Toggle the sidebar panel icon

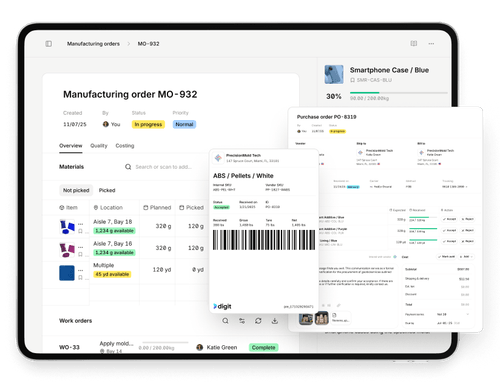(x=49, y=44)
